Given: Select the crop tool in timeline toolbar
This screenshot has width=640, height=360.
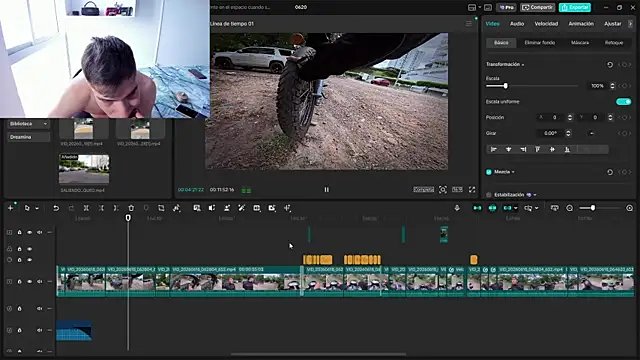Looking at the screenshot, I should [x=161, y=208].
